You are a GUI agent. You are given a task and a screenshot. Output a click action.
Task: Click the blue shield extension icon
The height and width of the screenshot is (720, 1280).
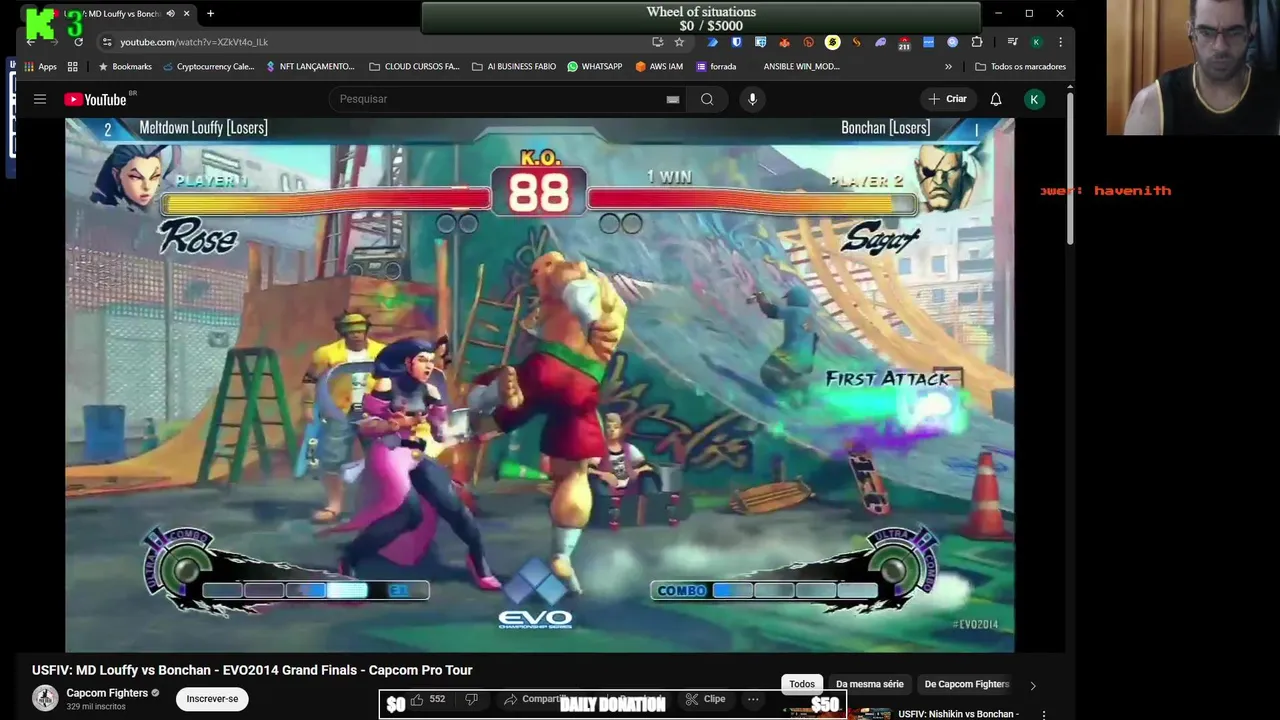pyautogui.click(x=737, y=42)
